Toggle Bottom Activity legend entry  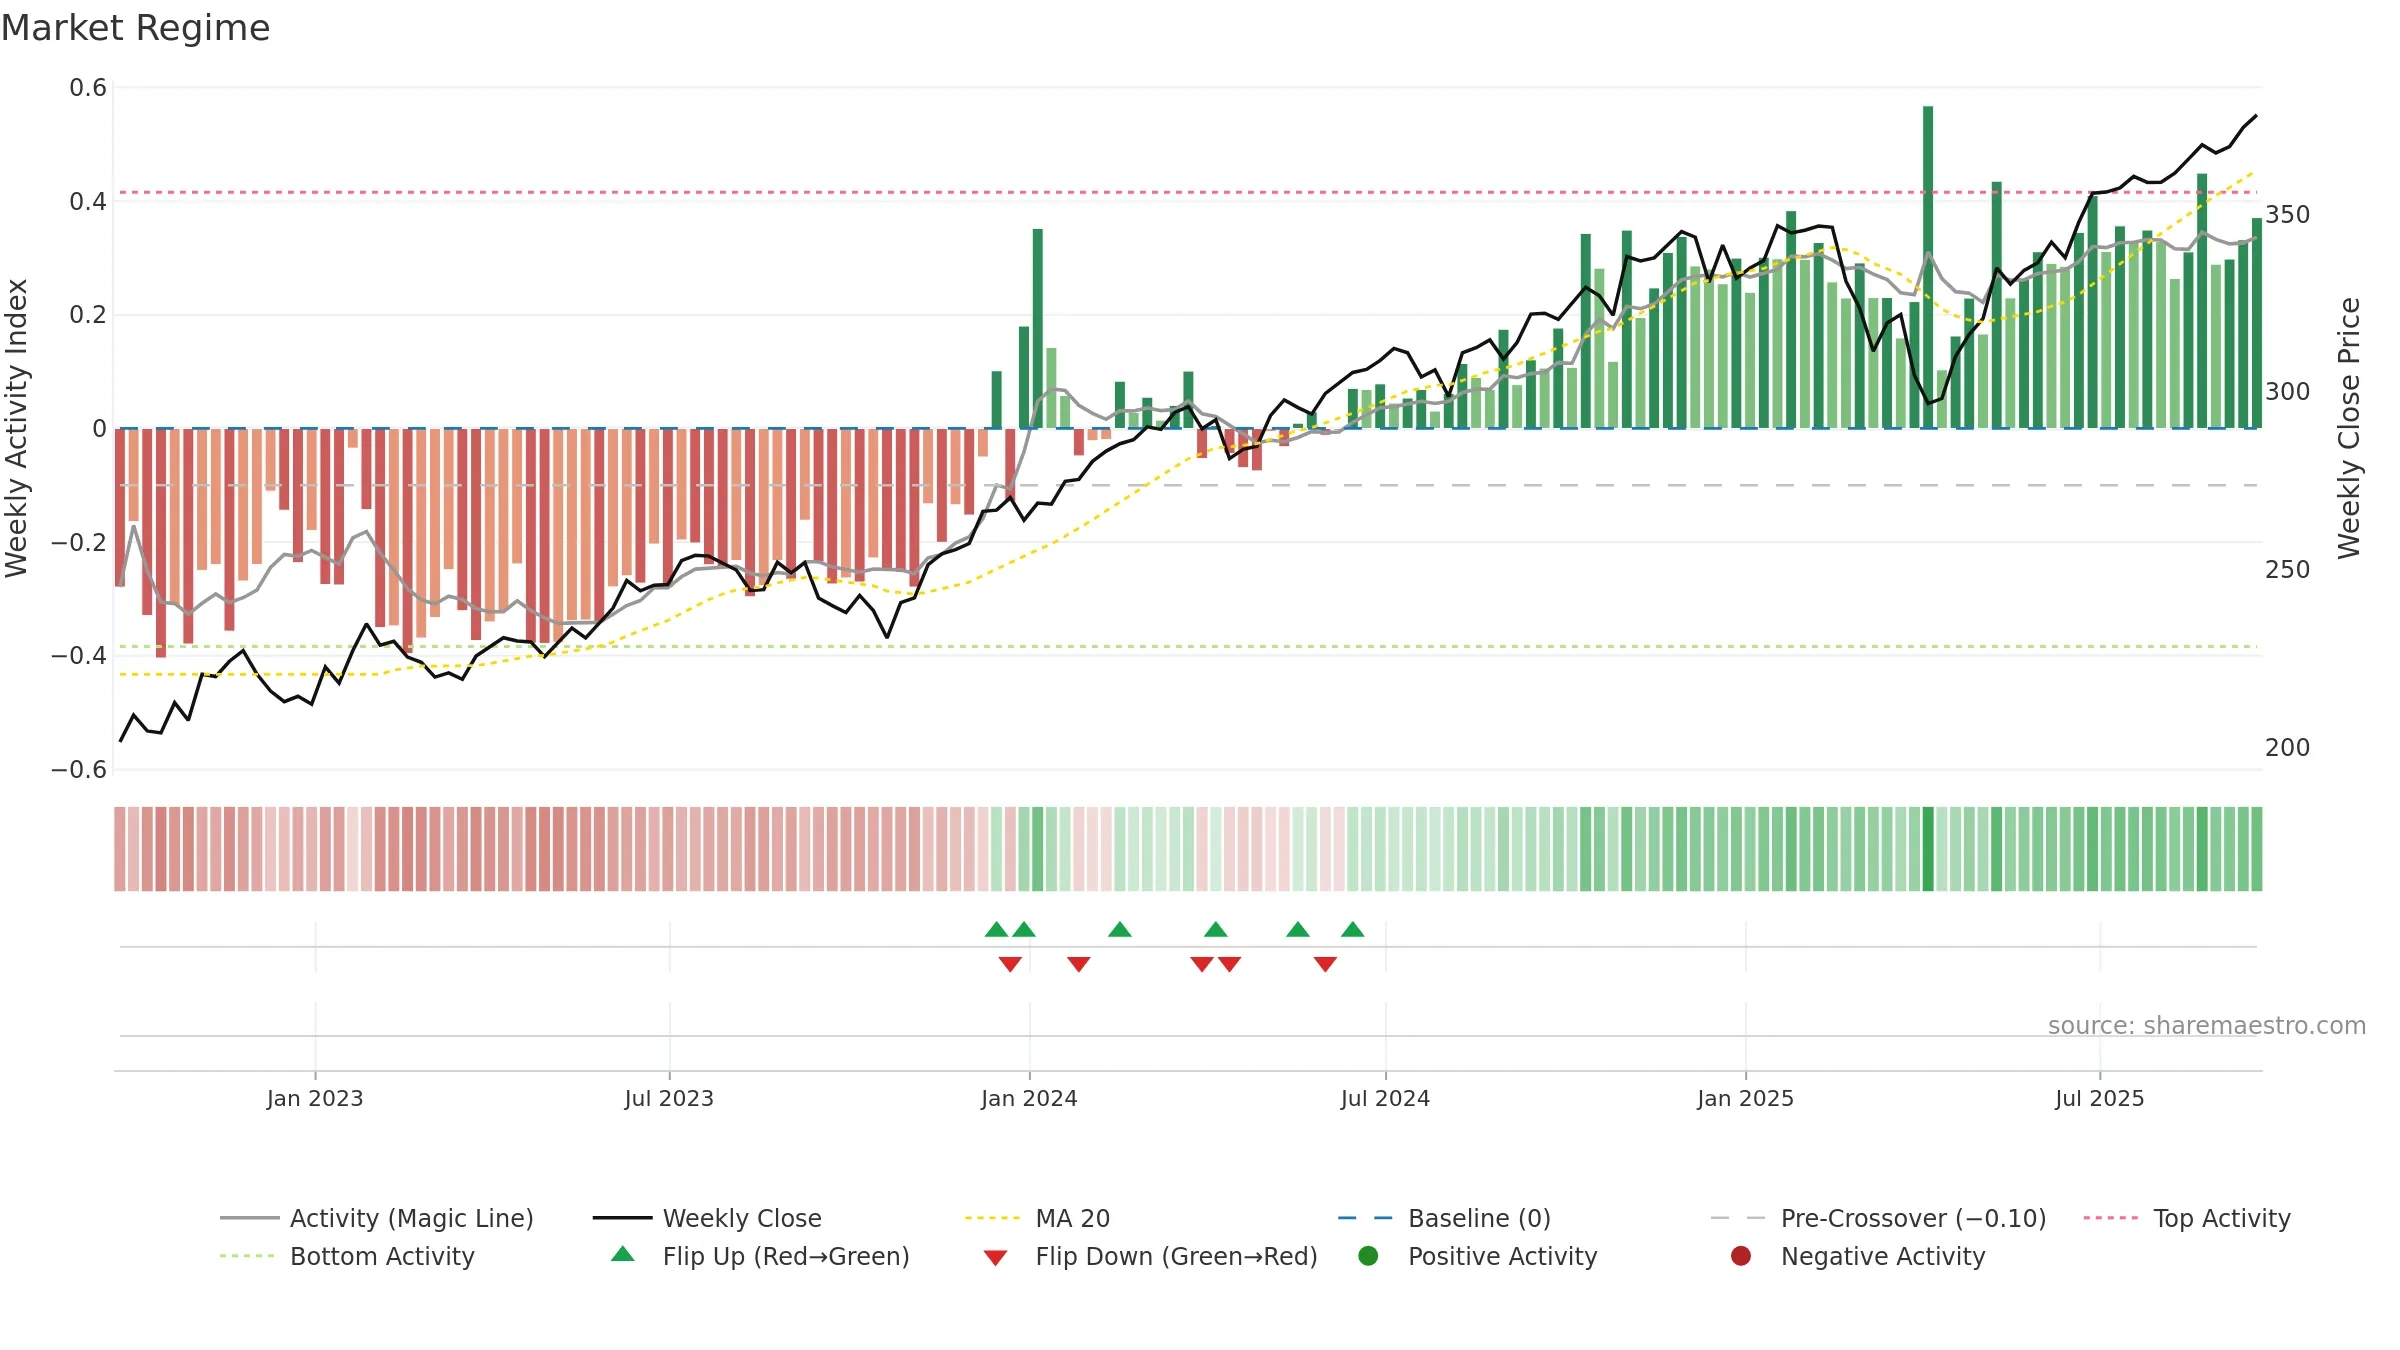pos(347,1256)
